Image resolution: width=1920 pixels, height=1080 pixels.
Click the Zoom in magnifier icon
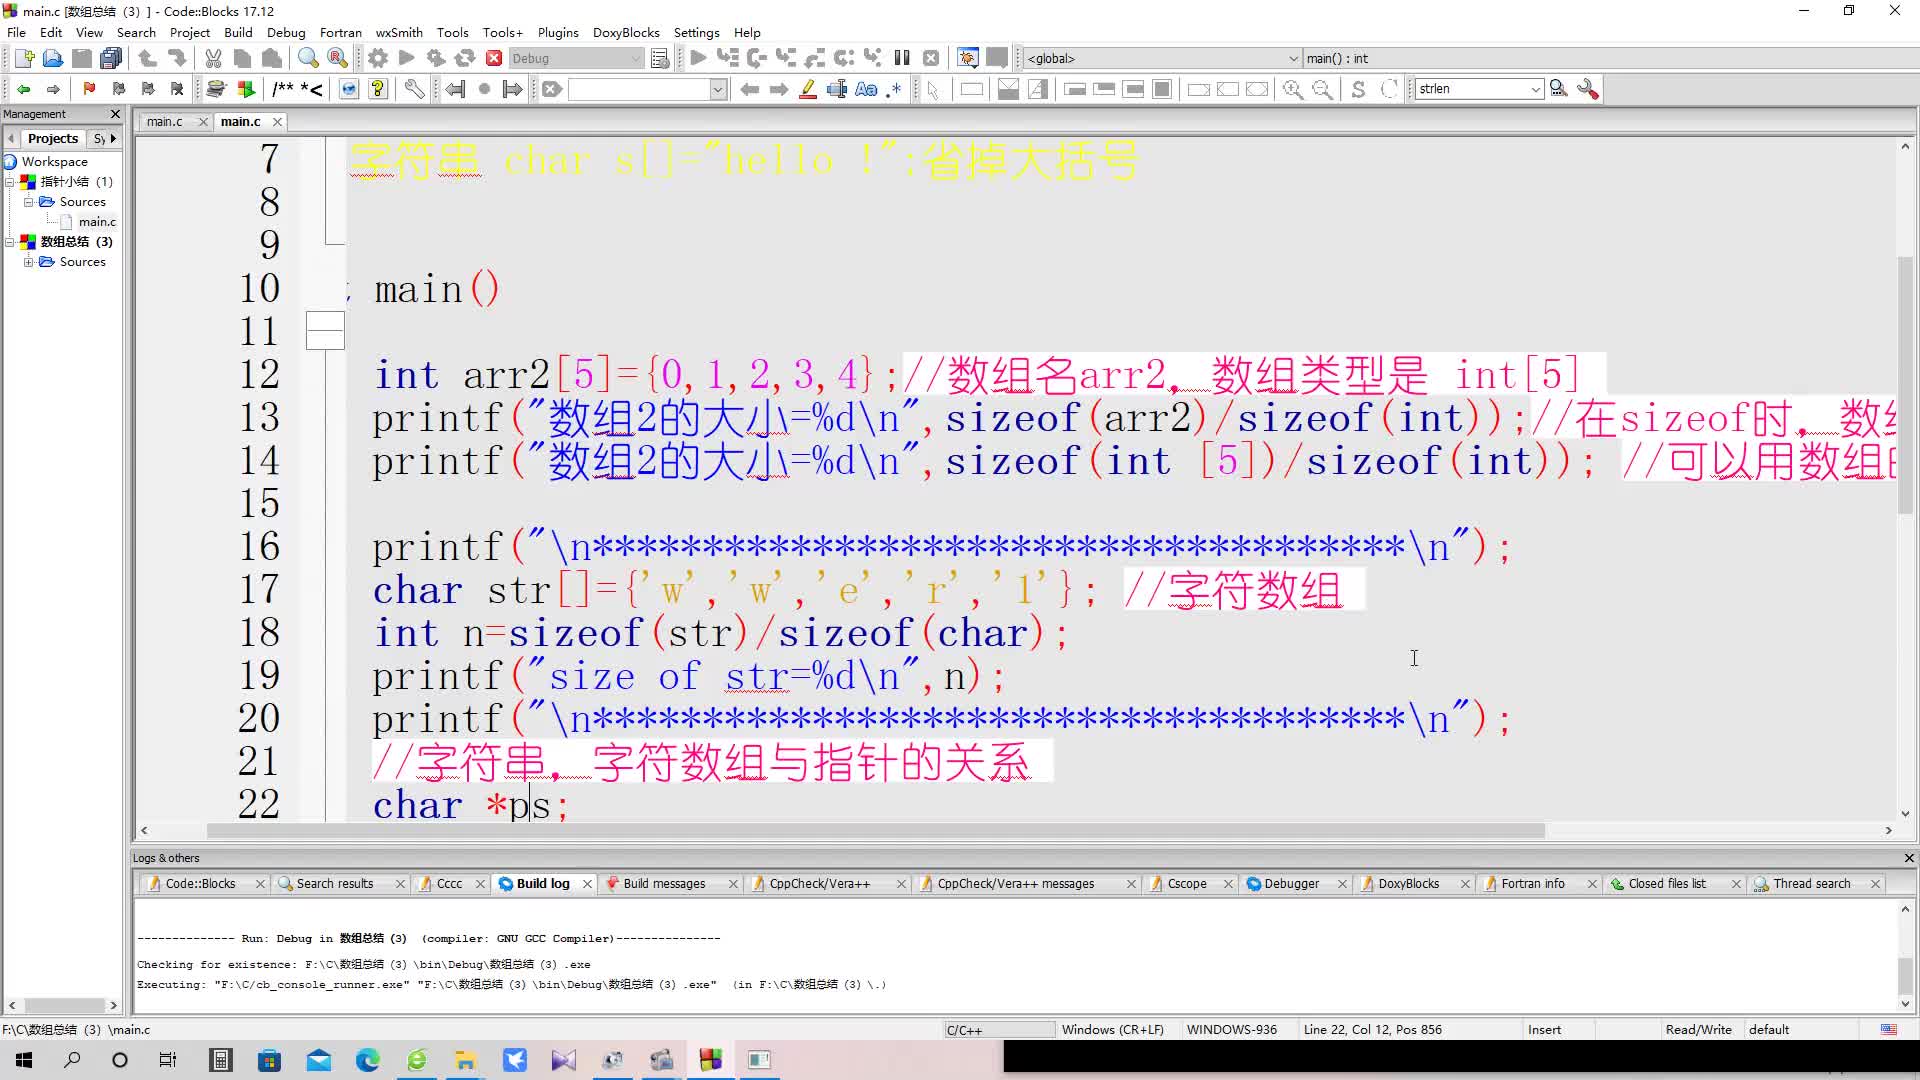[1292, 89]
